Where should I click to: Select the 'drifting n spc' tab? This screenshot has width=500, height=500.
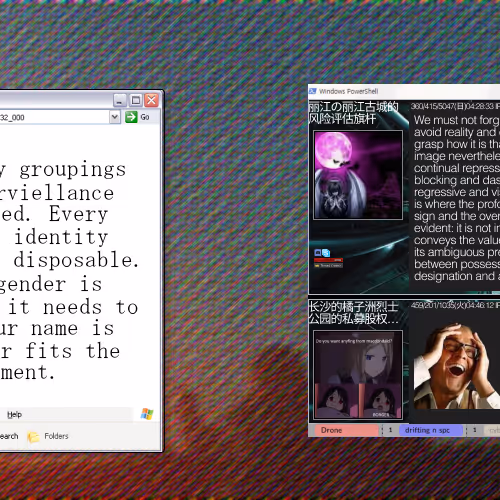pos(431,430)
